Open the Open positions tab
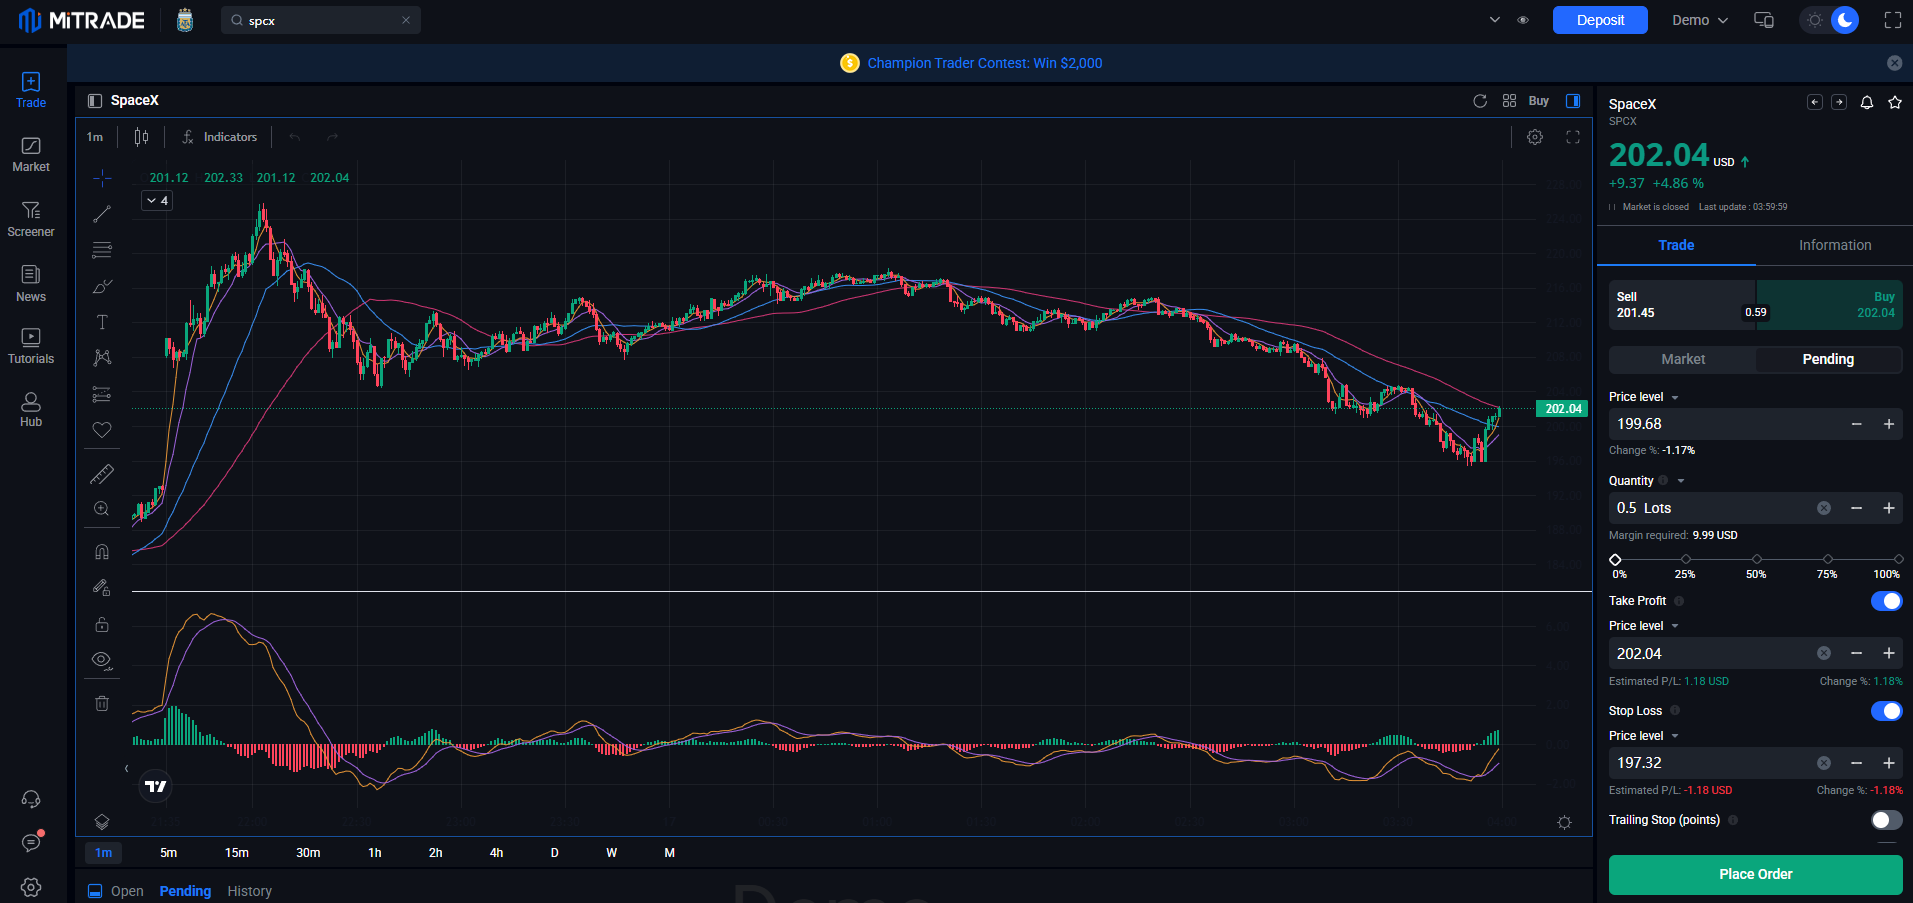Screen dimensions: 1913x903 127,891
